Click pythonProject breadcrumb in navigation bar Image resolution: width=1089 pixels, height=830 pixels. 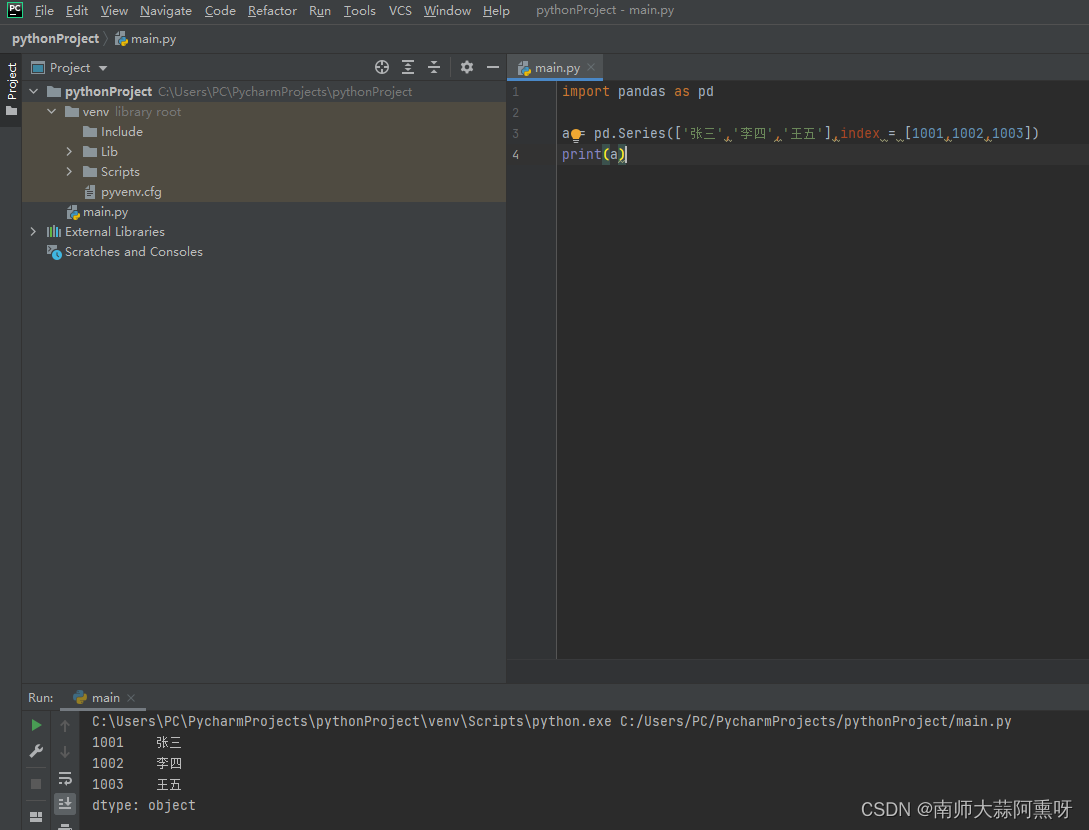point(56,39)
